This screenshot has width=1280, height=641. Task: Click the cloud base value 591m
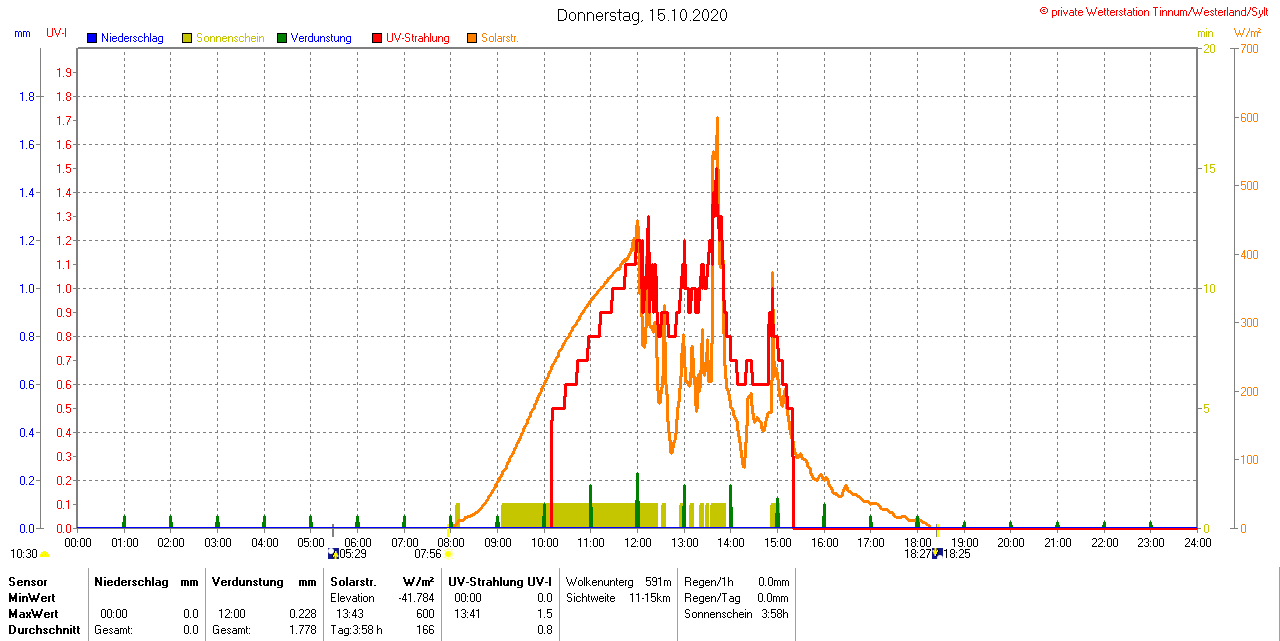point(658,581)
